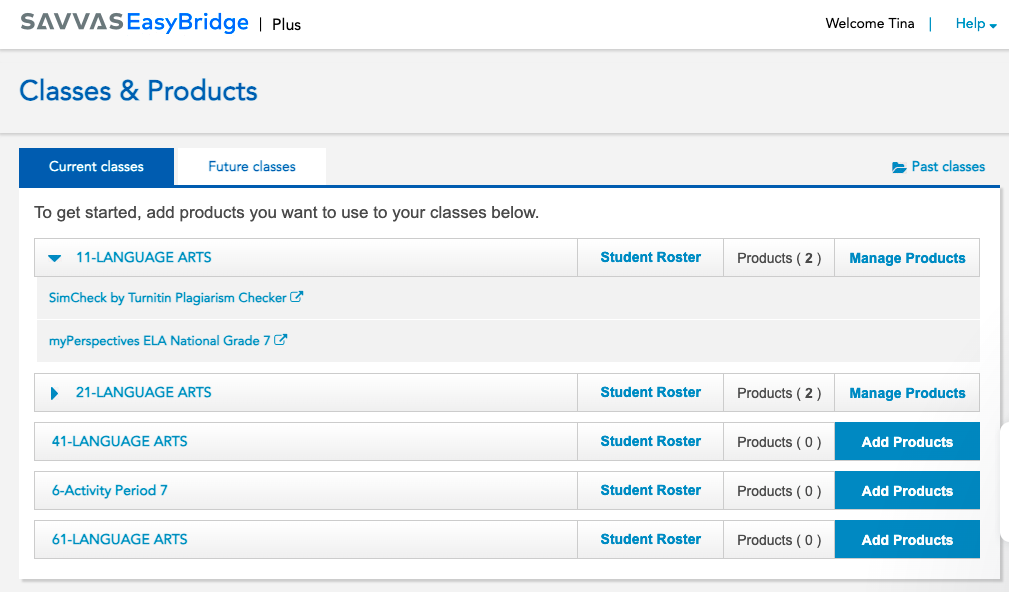Switch to the Current classes tab
This screenshot has width=1009, height=592.
96,167
